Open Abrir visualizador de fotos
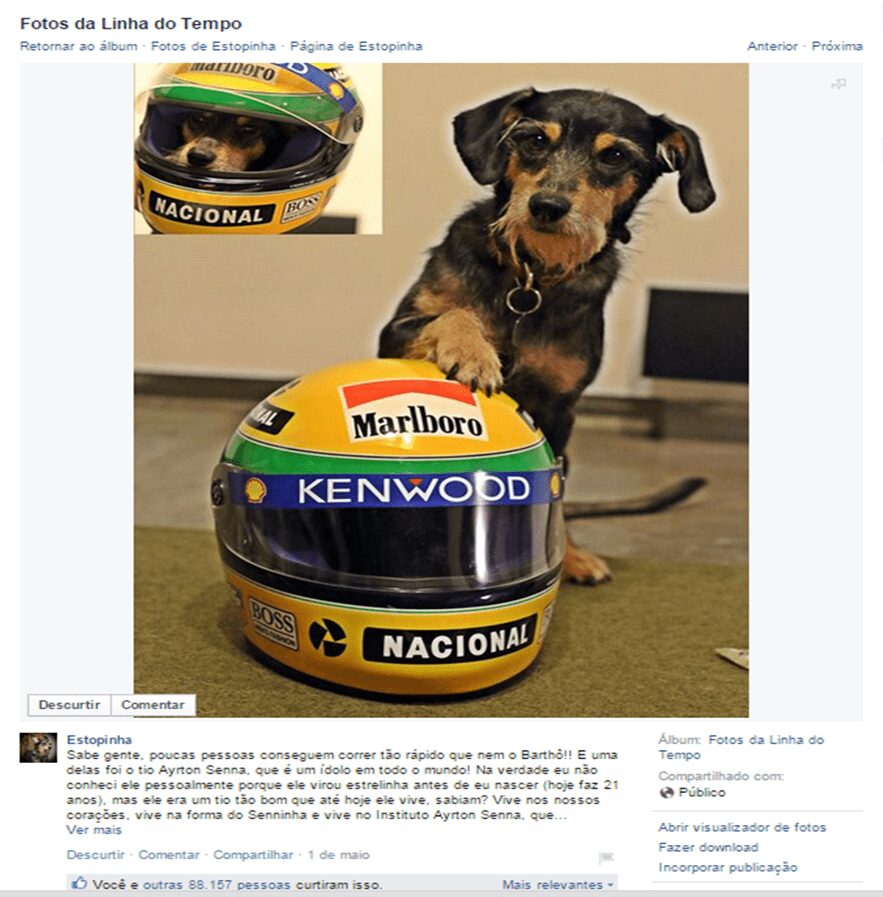 [742, 827]
